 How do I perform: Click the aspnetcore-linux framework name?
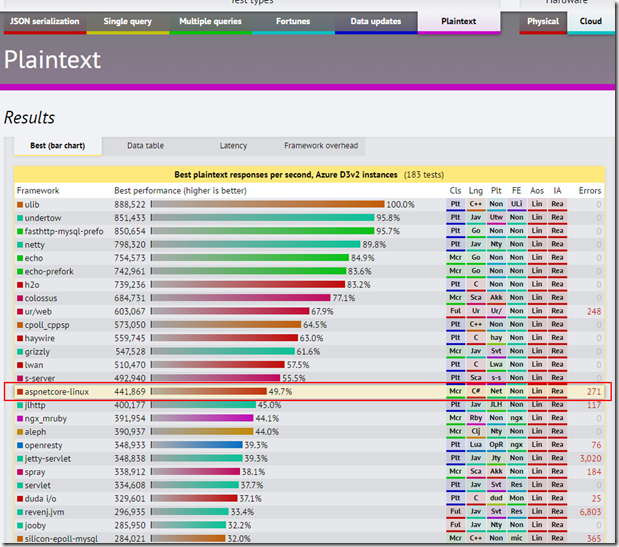[x=57, y=392]
